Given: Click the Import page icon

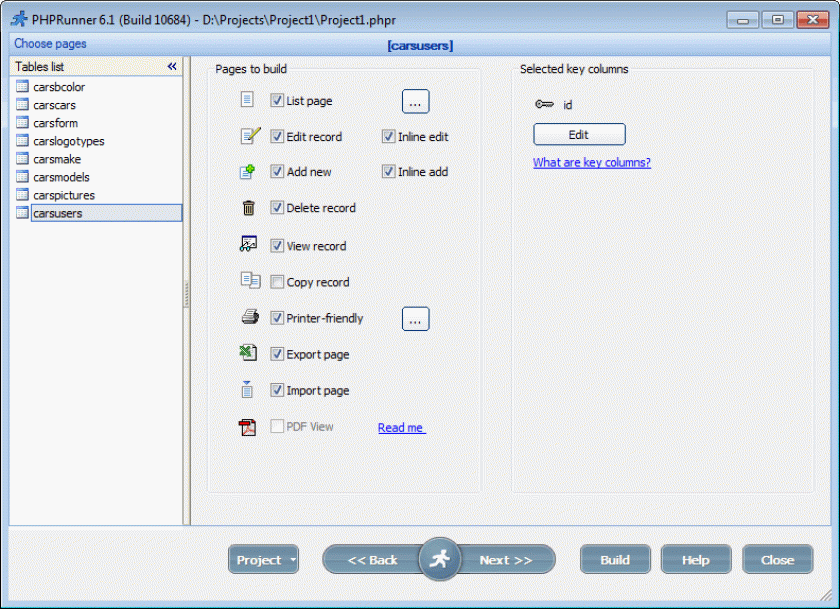Looking at the screenshot, I should pos(247,389).
